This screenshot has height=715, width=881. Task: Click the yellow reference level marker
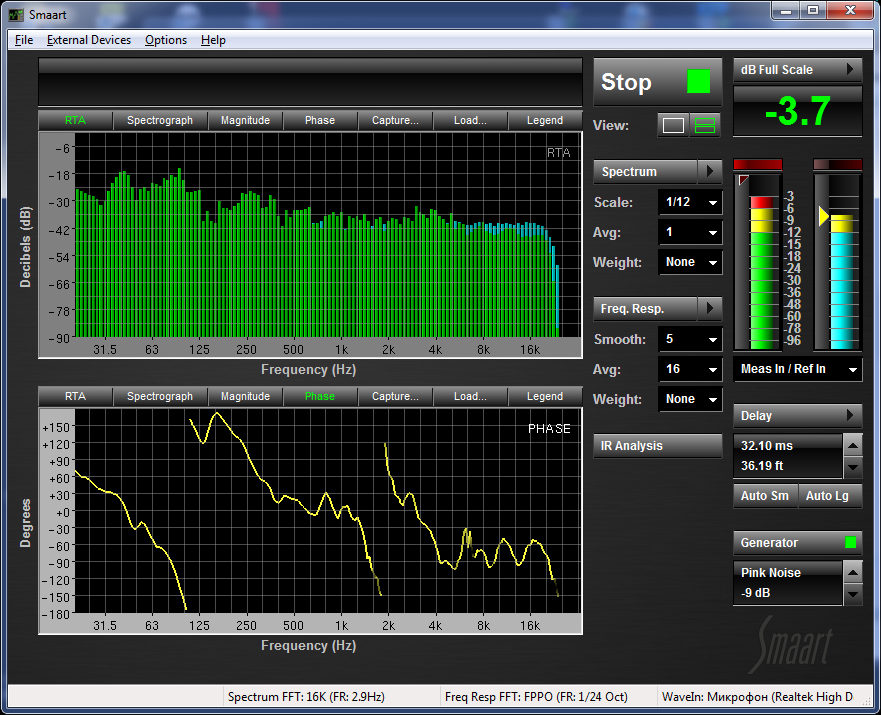[824, 216]
